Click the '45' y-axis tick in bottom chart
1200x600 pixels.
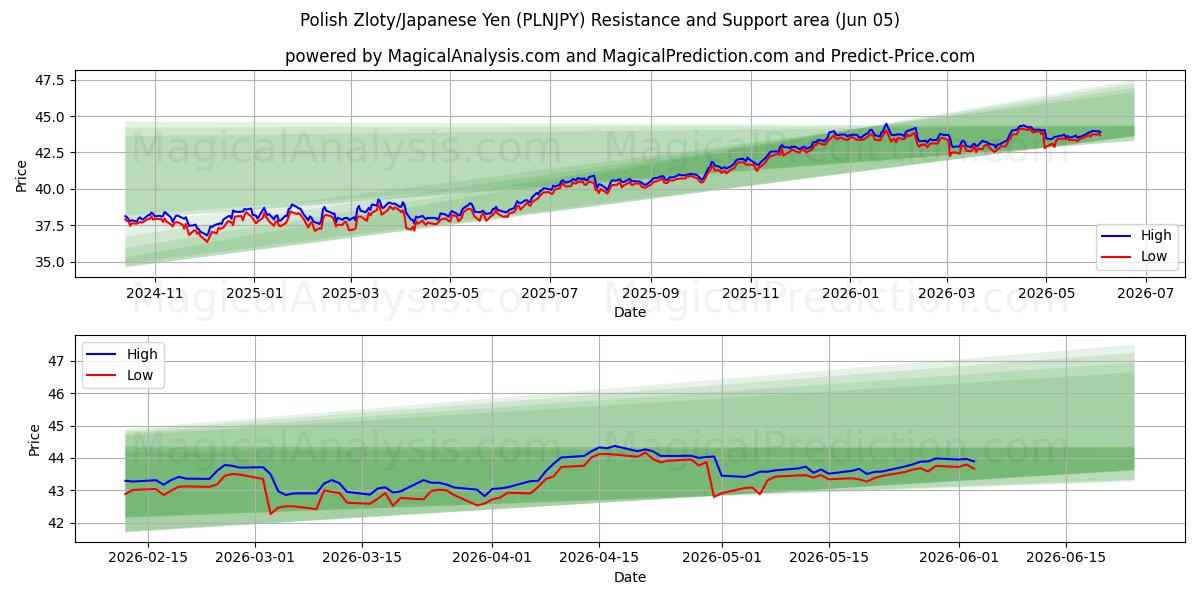point(58,426)
